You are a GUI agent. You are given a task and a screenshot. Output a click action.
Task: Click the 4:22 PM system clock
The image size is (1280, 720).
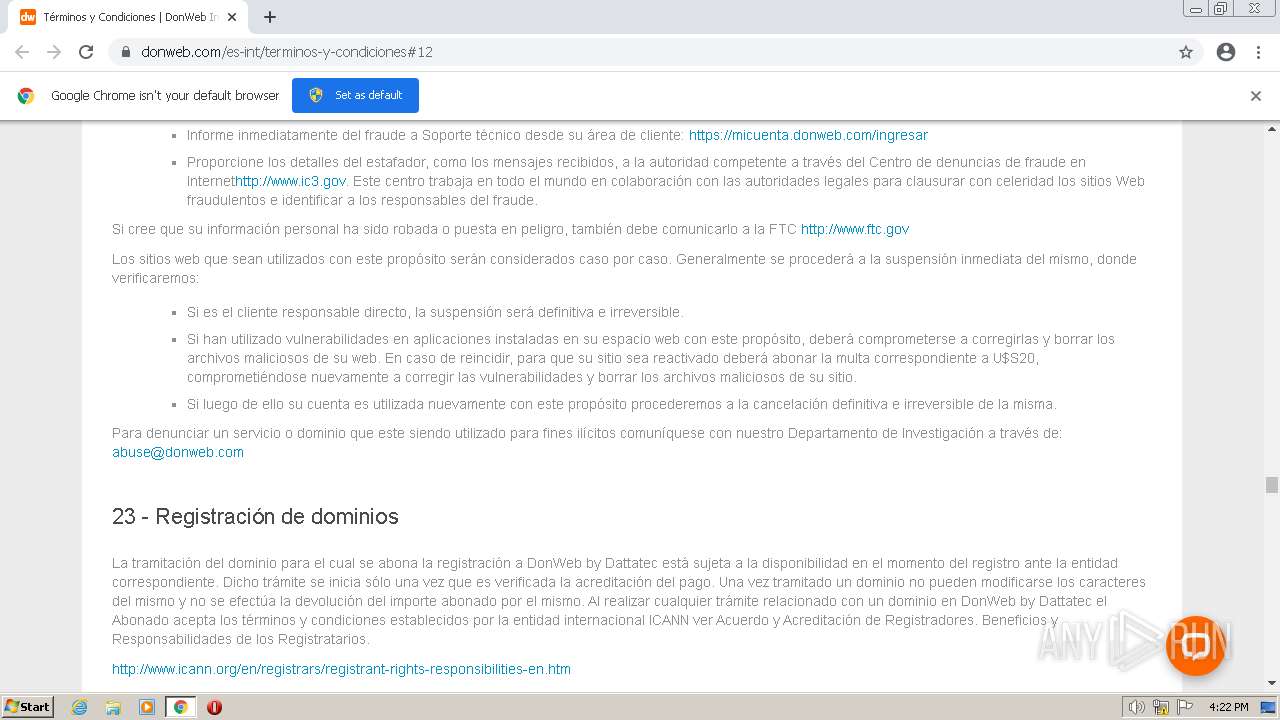(x=1228, y=707)
